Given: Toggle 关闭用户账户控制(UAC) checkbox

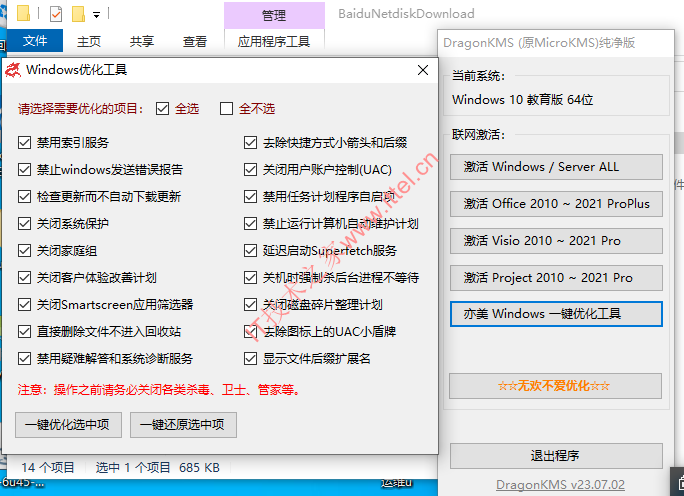Looking at the screenshot, I should (250, 170).
